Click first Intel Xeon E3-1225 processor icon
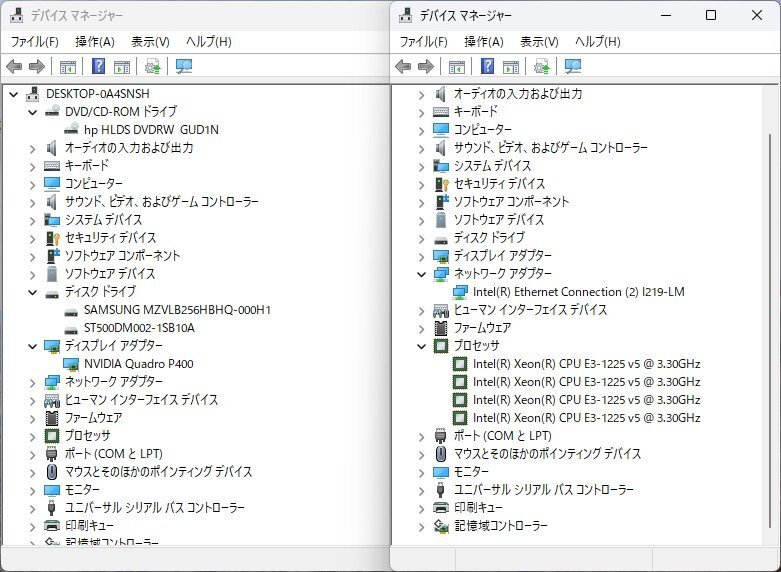The image size is (781, 572). click(460, 364)
